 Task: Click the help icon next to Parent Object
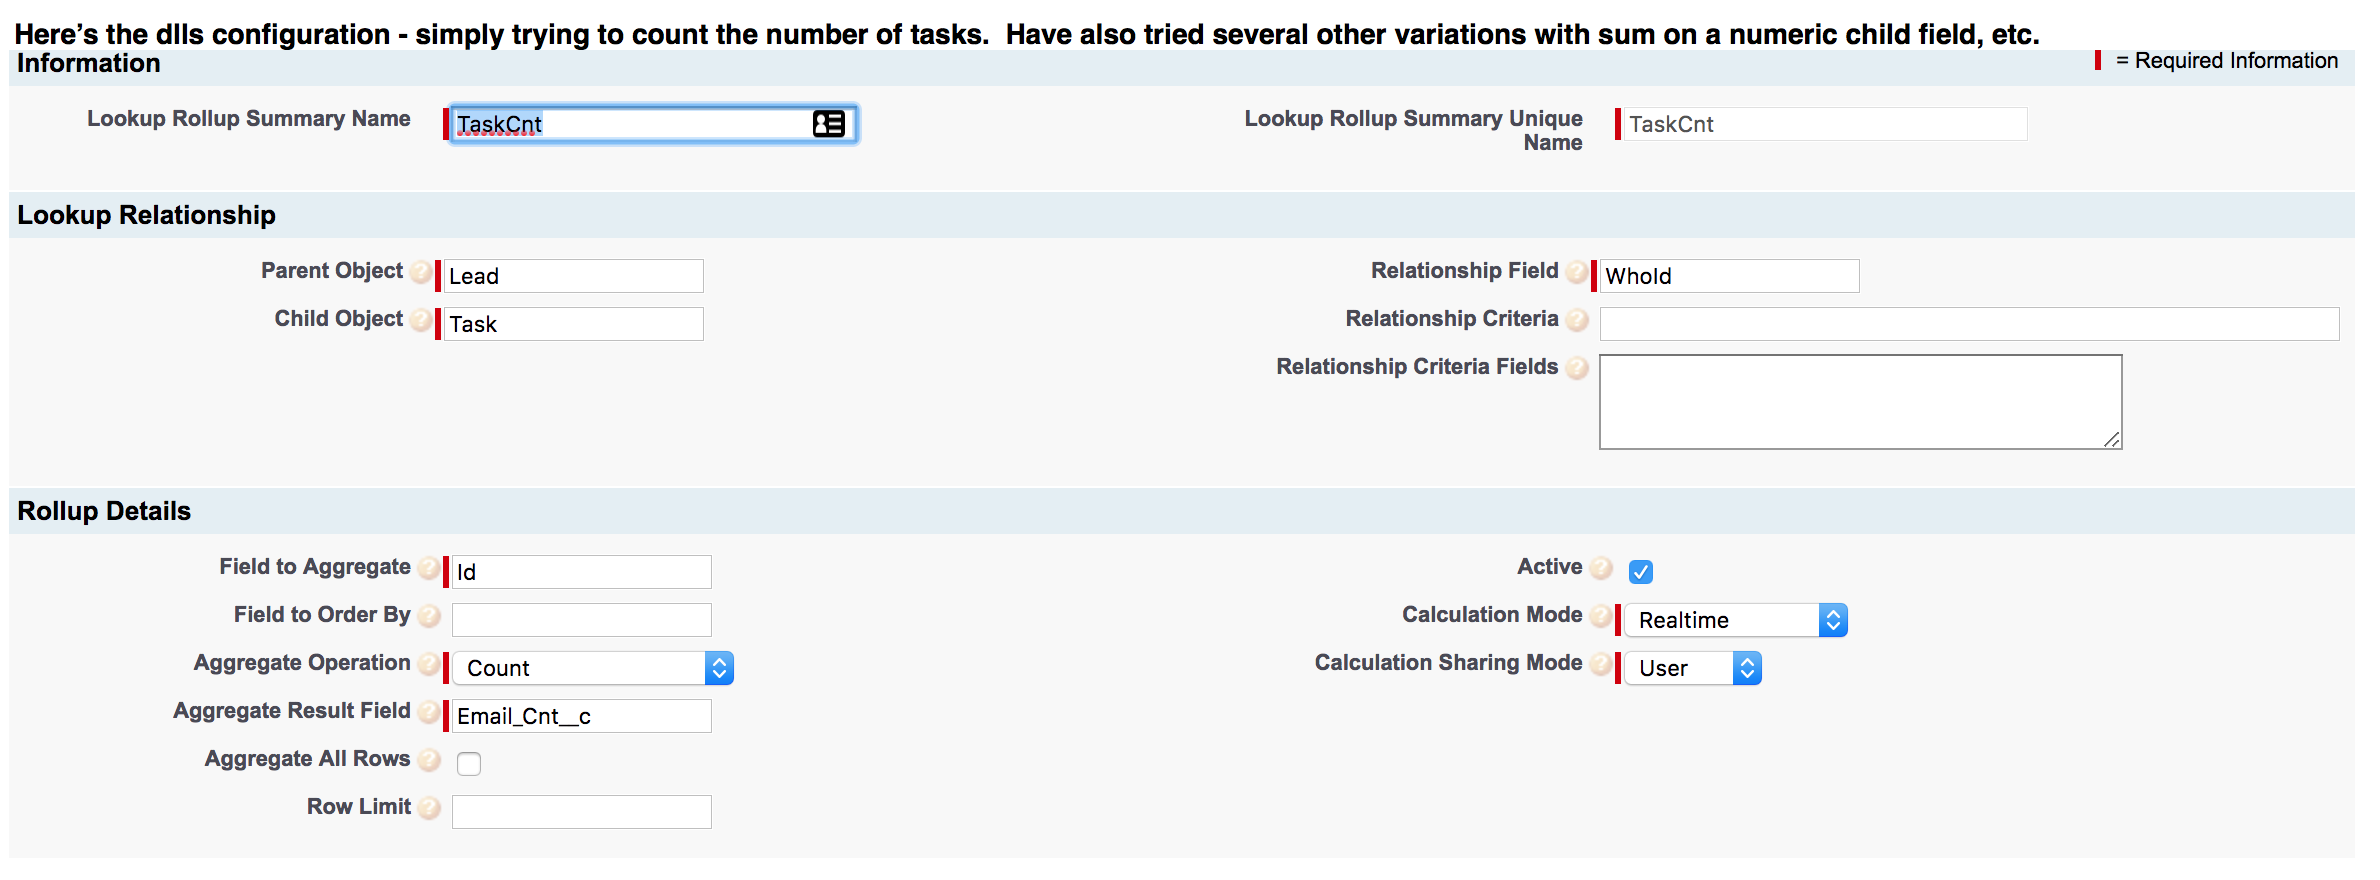click(x=421, y=271)
